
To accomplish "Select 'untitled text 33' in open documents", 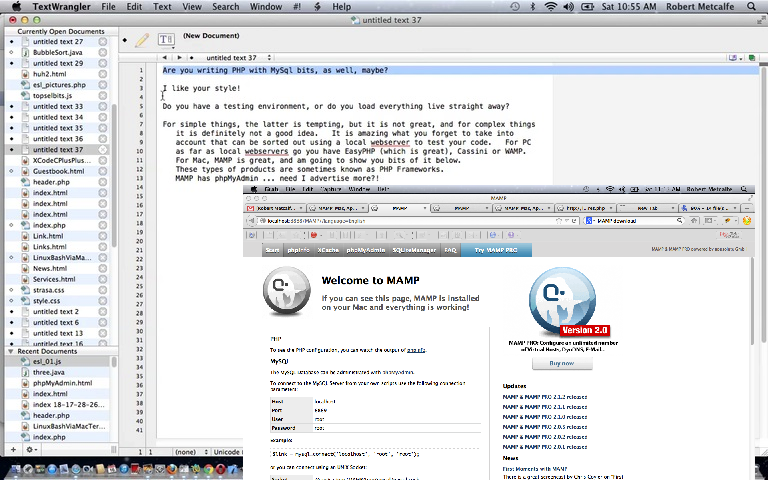I will point(58,106).
